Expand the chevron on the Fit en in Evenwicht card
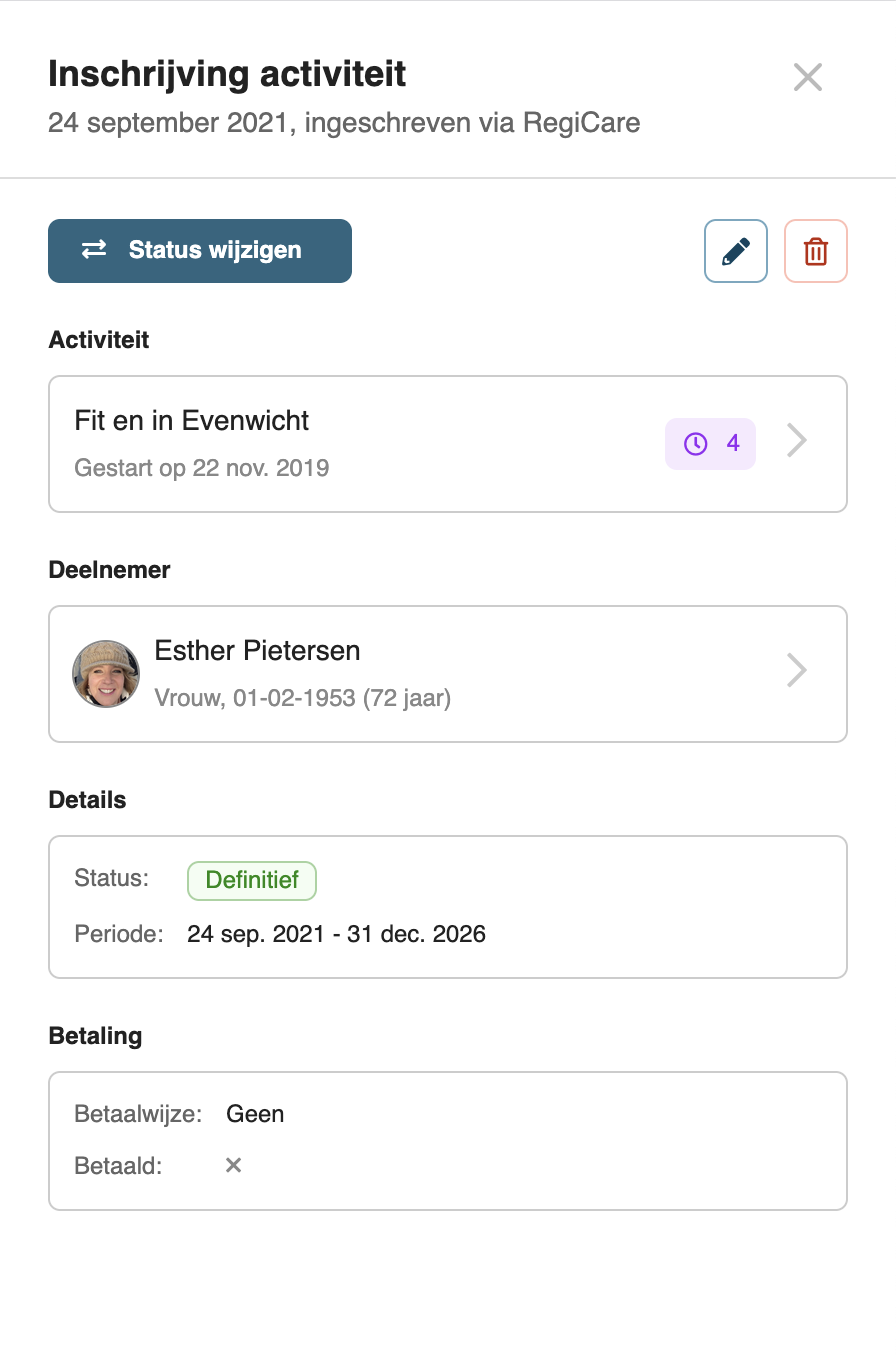Screen dimensions: 896x1358 pos(796,441)
